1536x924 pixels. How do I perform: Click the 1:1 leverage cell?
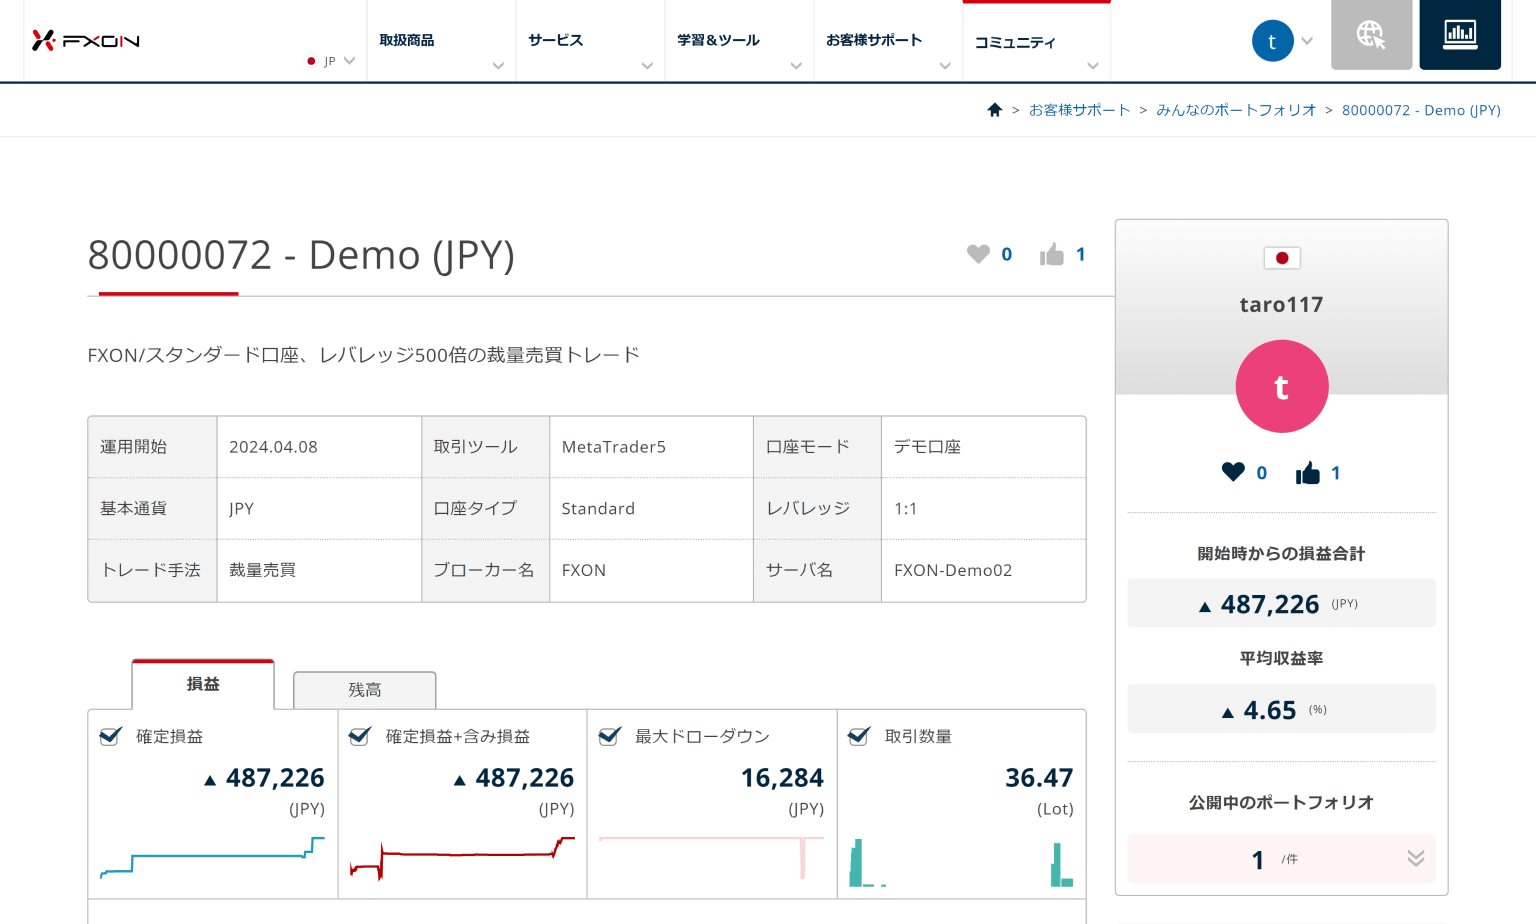983,508
